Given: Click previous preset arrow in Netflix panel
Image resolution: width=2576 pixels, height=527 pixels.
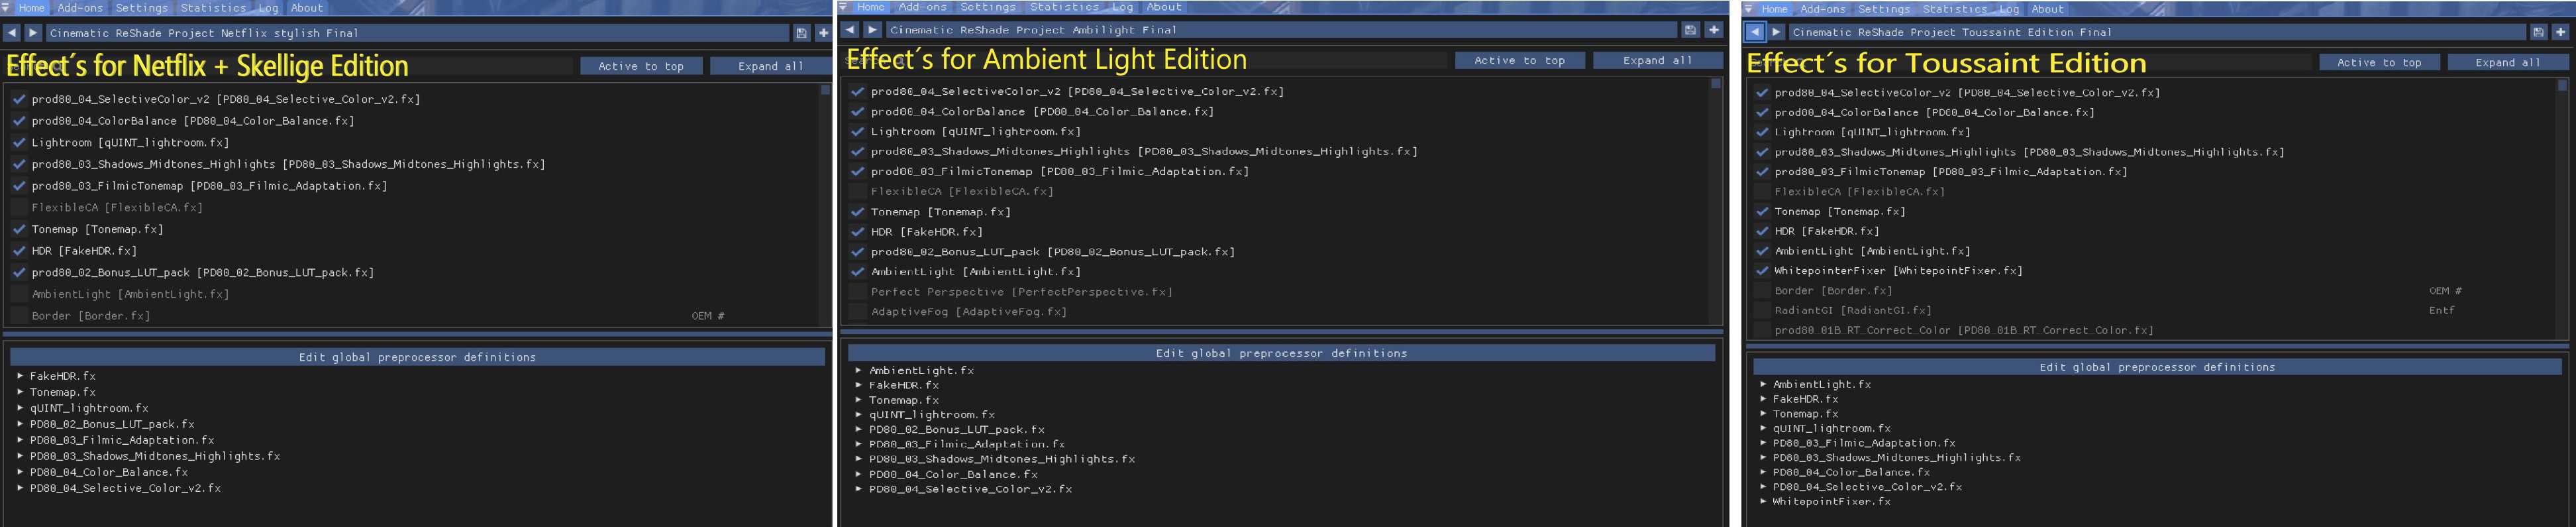Looking at the screenshot, I should (x=11, y=33).
